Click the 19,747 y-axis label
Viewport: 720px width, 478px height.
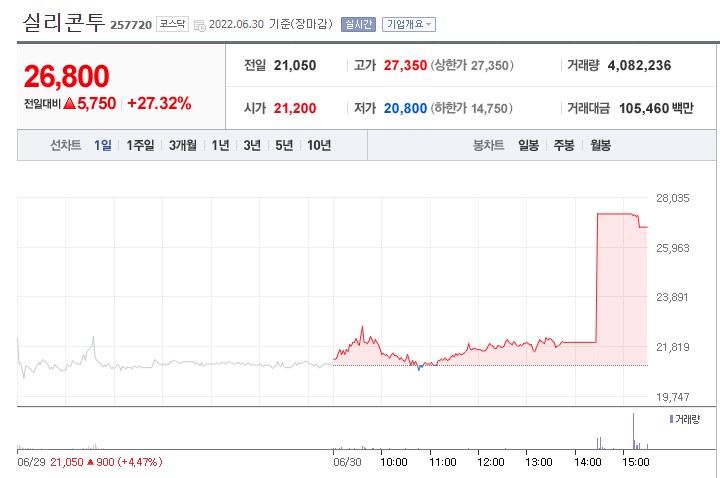tap(673, 397)
